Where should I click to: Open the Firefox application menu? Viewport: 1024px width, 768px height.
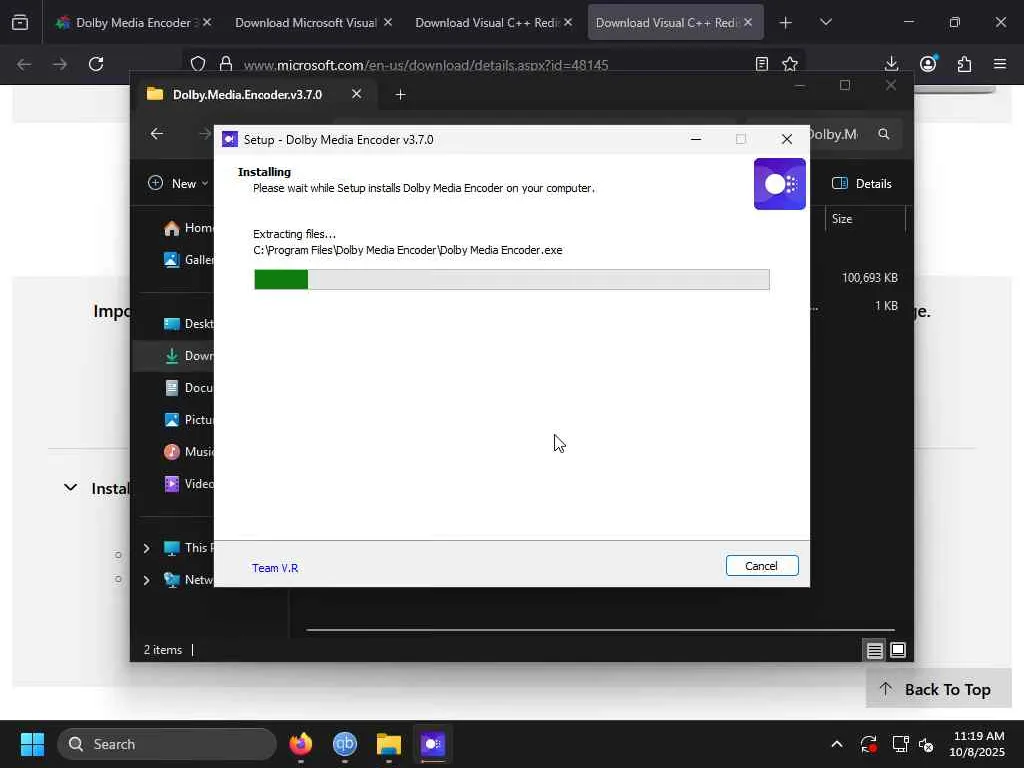coord(1000,64)
